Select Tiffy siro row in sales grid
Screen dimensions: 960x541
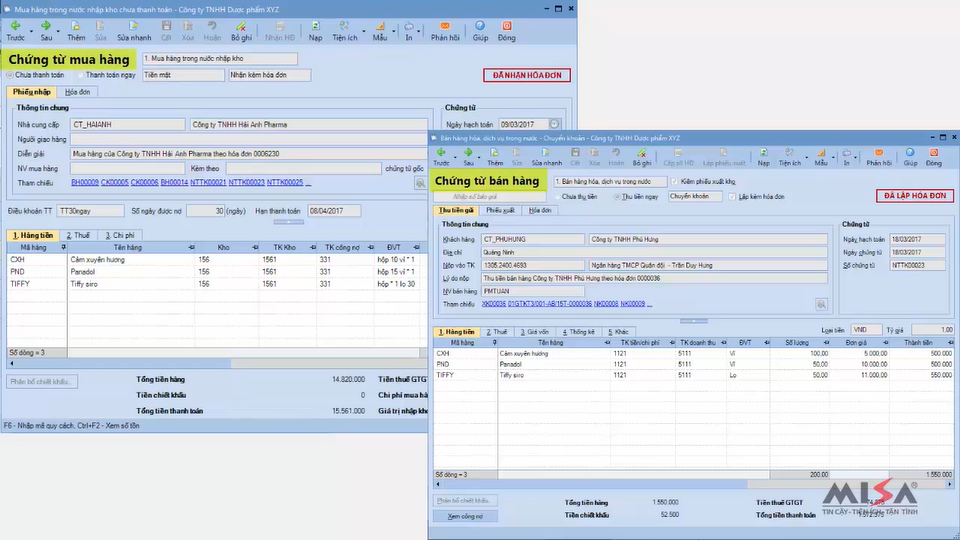click(x=694, y=375)
